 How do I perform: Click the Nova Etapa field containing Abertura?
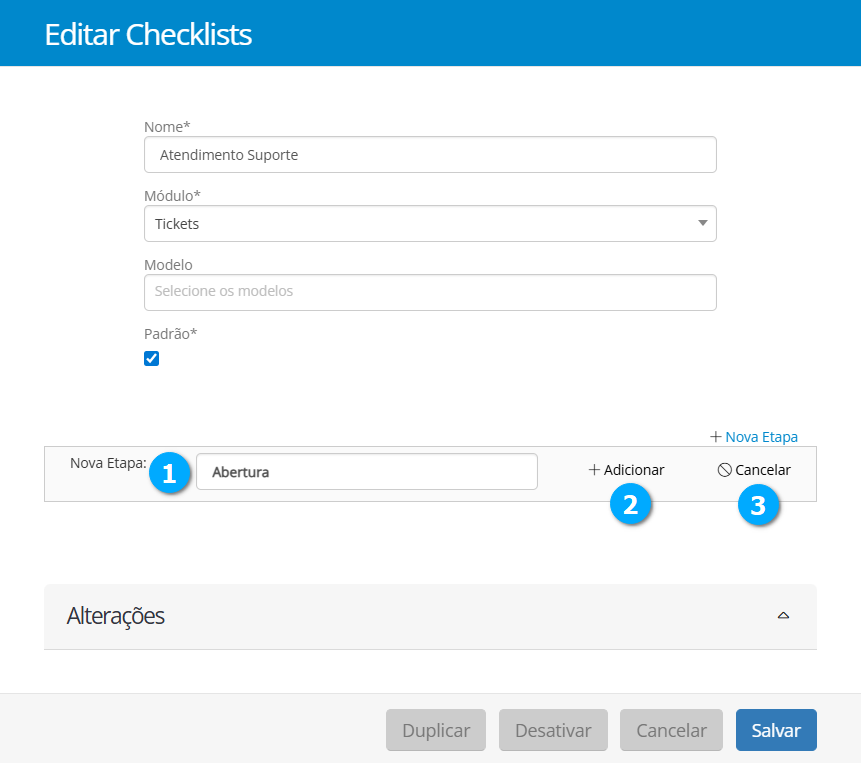366,472
